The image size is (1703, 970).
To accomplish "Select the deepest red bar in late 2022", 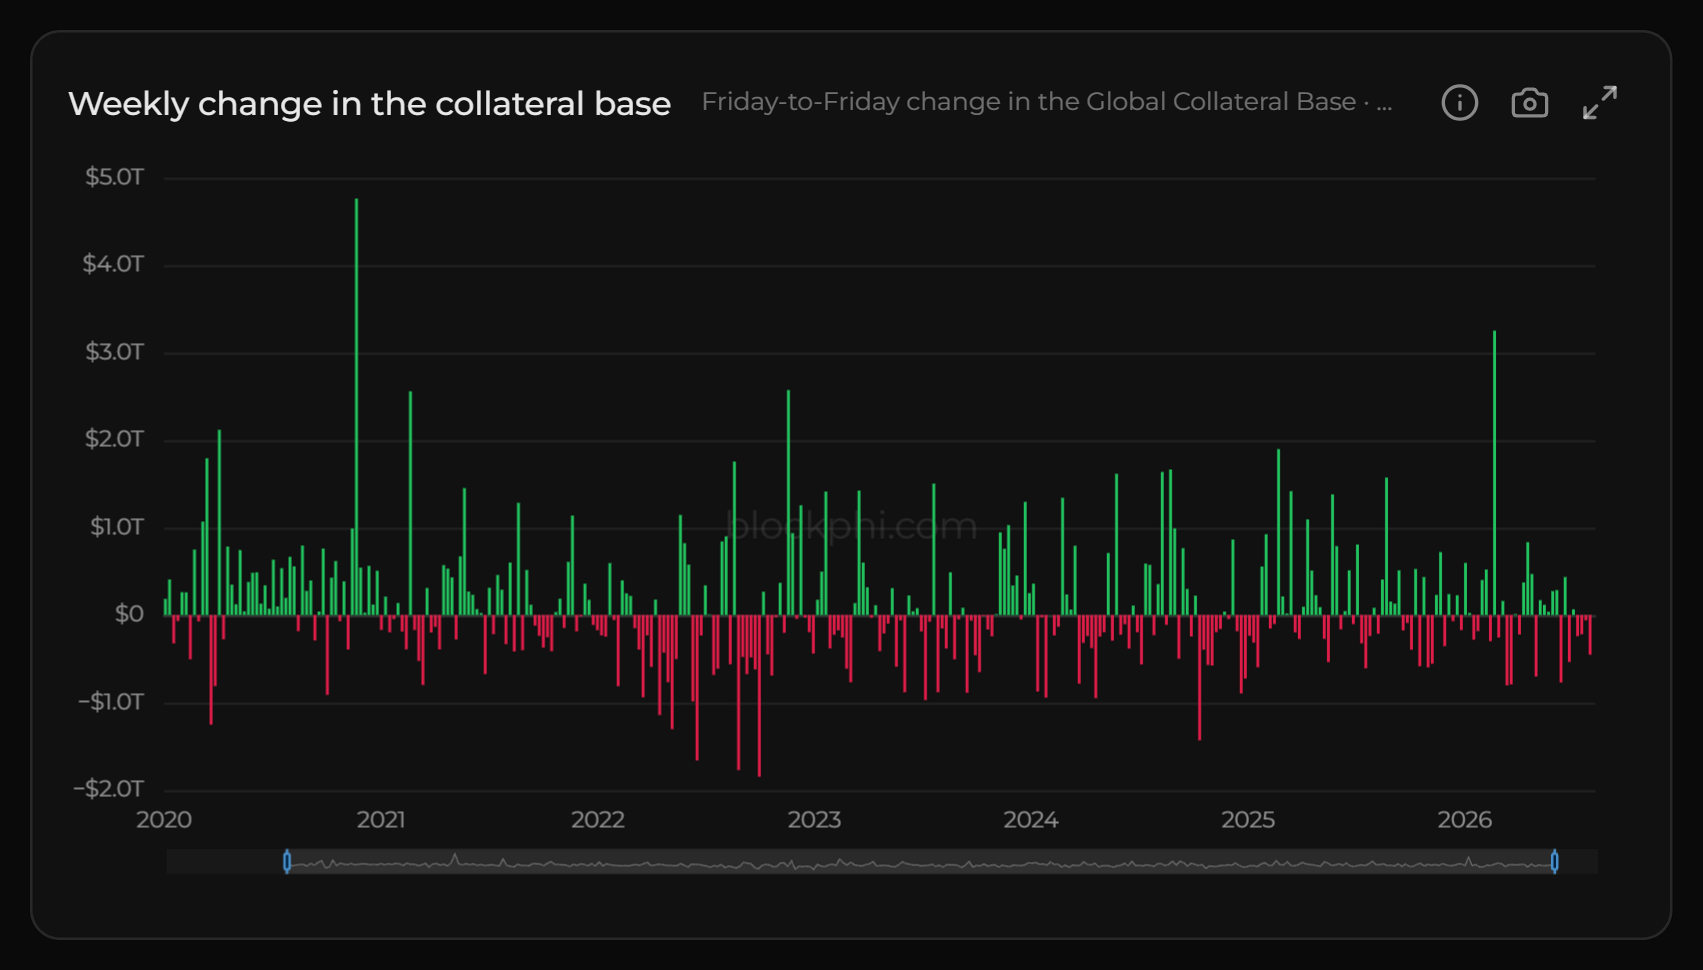I will click(759, 696).
